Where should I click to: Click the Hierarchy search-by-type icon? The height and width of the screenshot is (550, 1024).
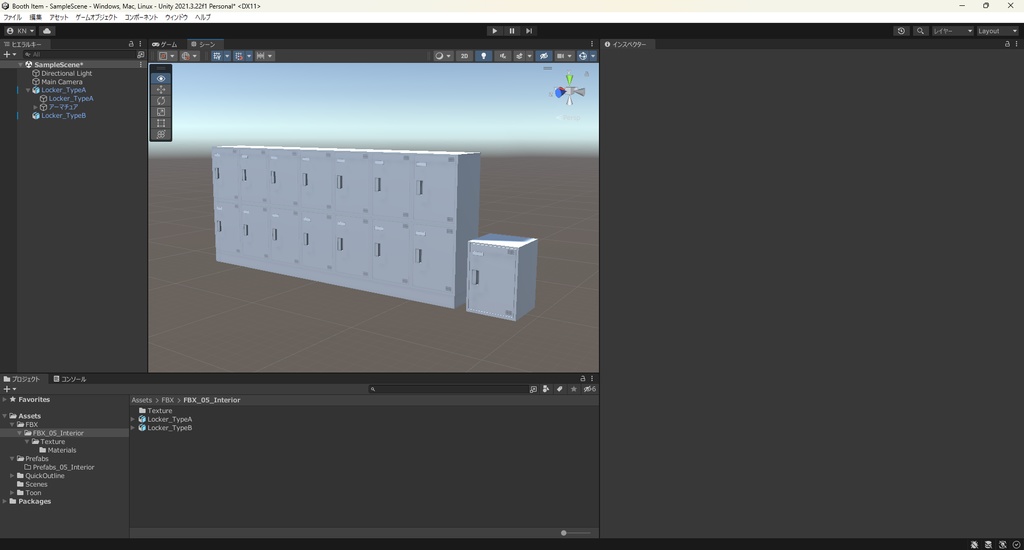pos(140,55)
